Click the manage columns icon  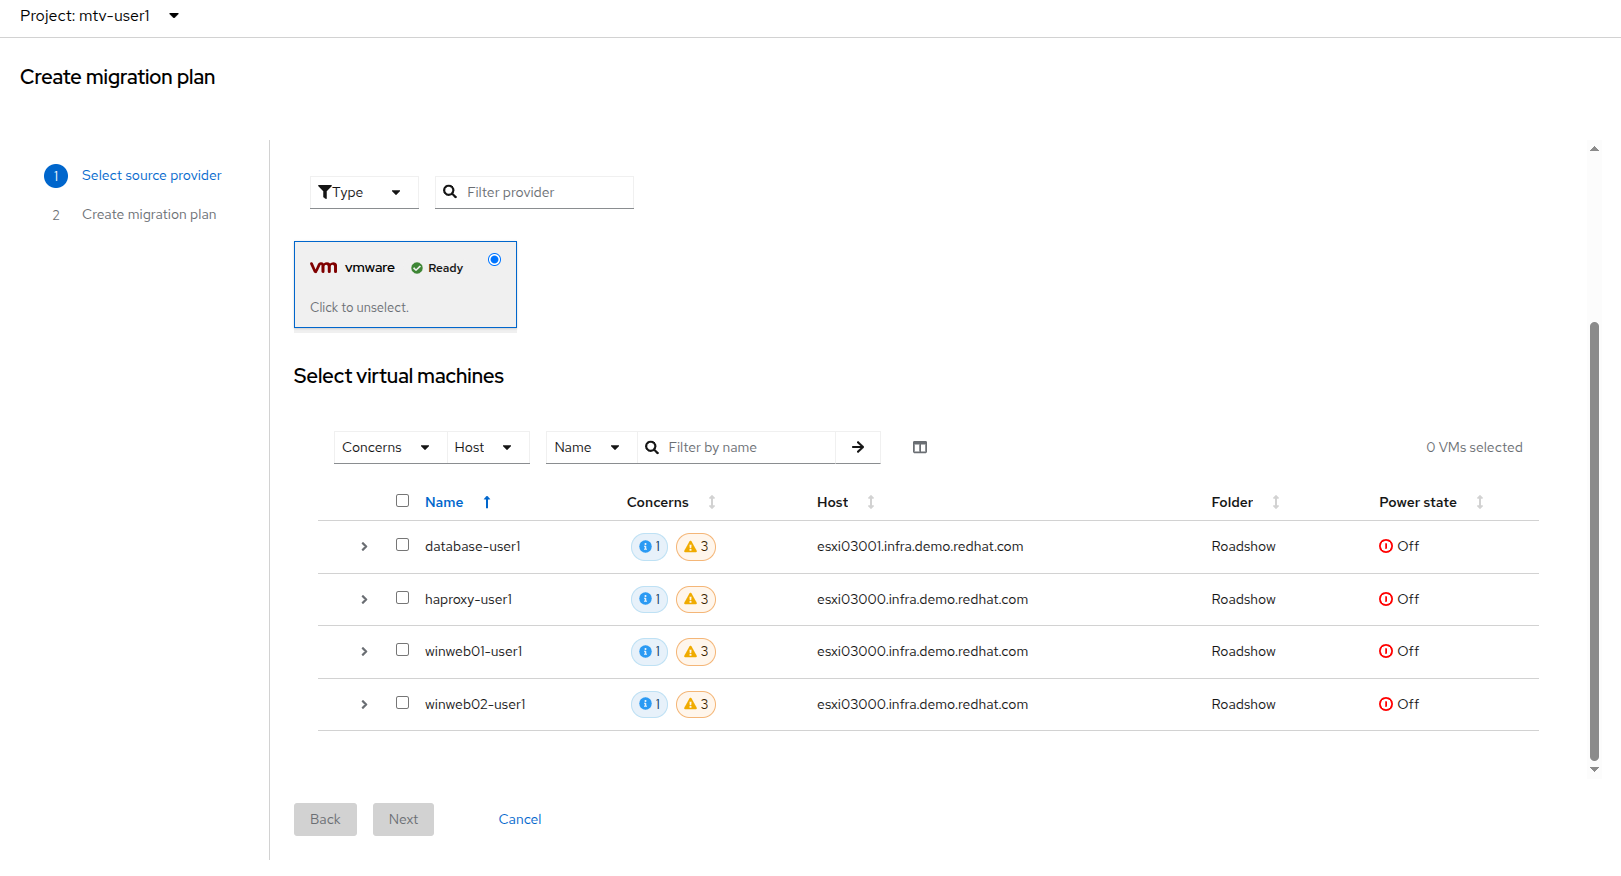click(920, 447)
